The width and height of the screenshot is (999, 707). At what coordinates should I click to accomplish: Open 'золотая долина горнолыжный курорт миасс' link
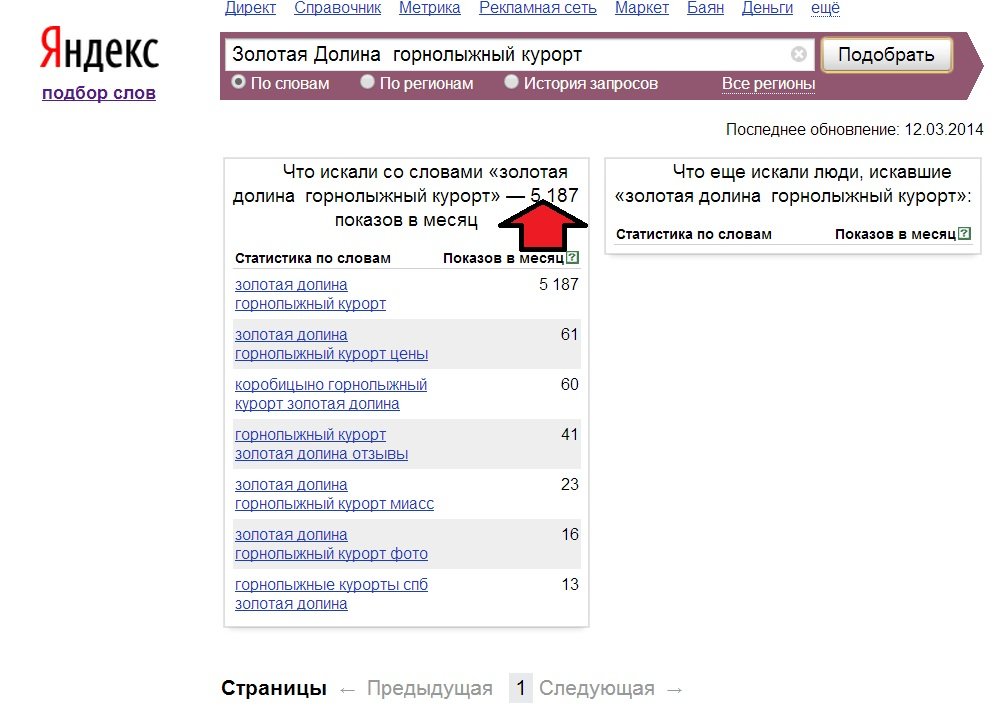pyautogui.click(x=334, y=494)
